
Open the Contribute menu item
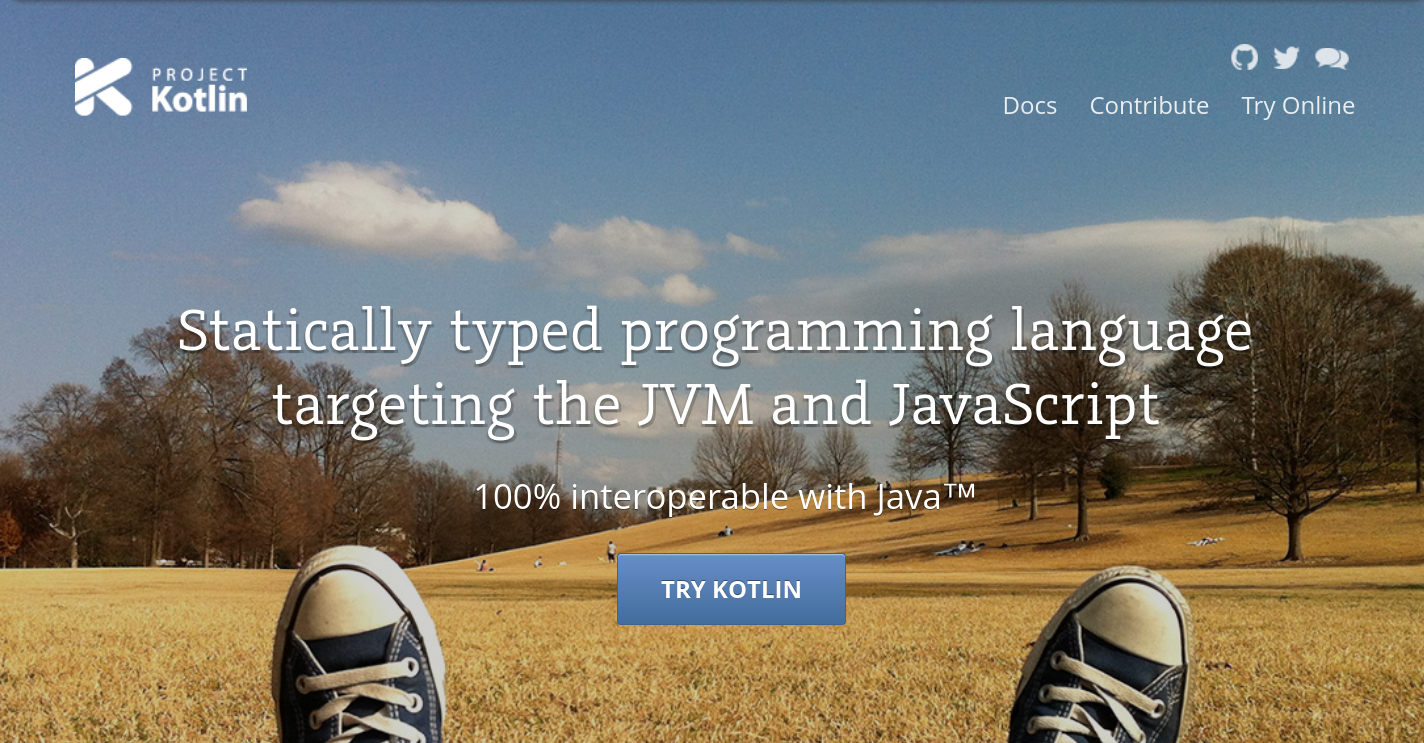pos(1149,106)
